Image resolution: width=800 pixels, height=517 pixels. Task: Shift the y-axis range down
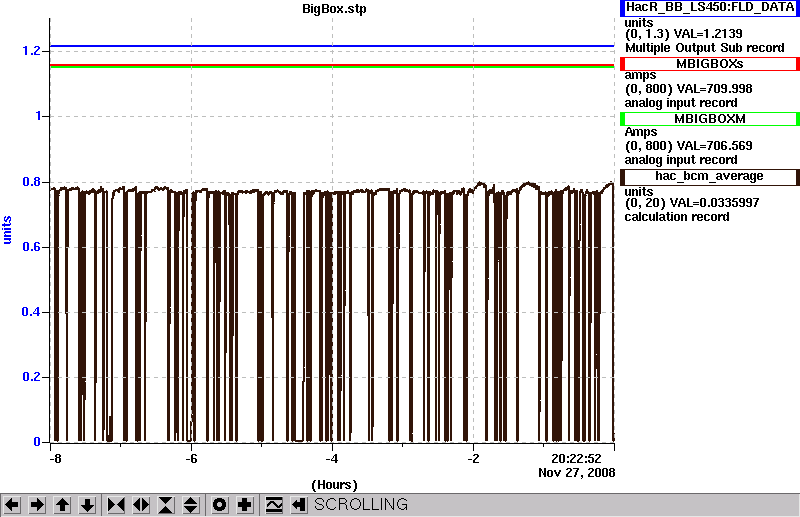(x=87, y=505)
